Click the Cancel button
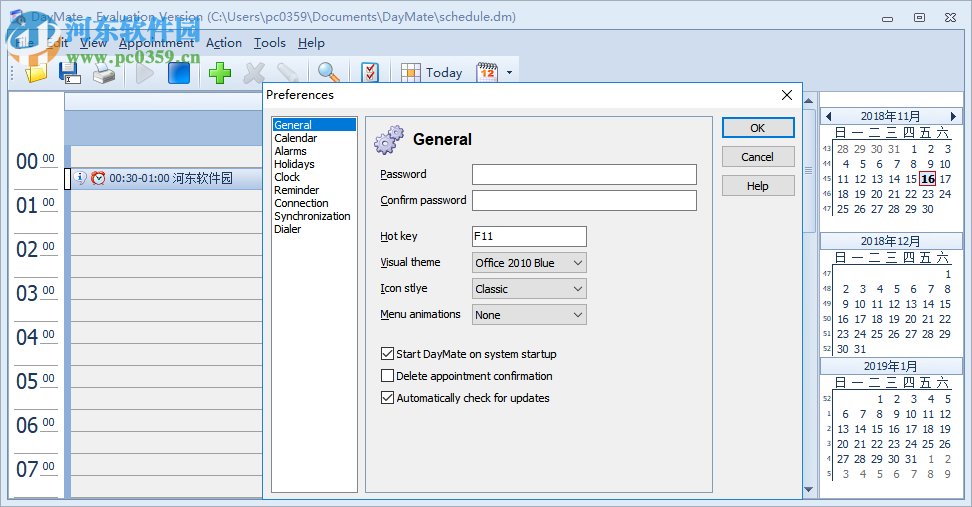 (757, 157)
